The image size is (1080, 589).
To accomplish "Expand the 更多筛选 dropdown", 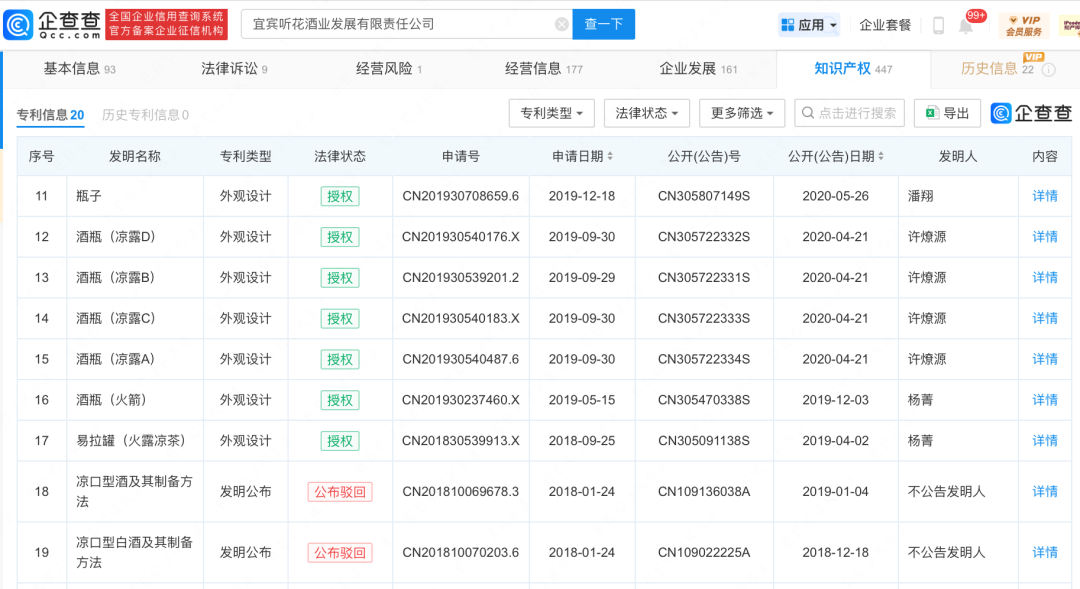I will point(742,113).
